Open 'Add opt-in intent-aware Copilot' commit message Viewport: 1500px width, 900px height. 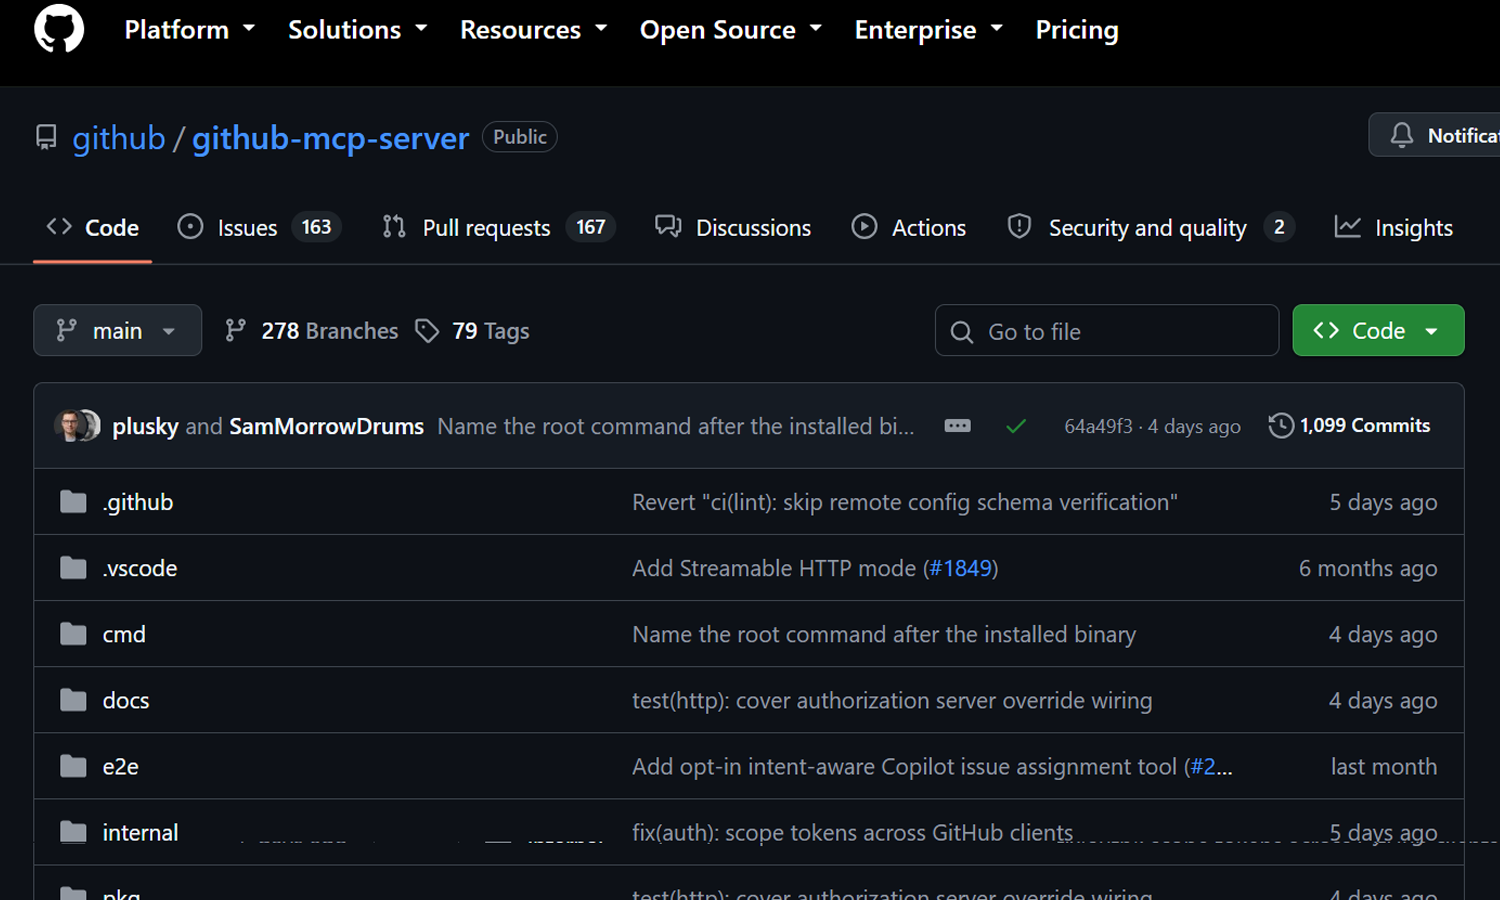click(904, 766)
